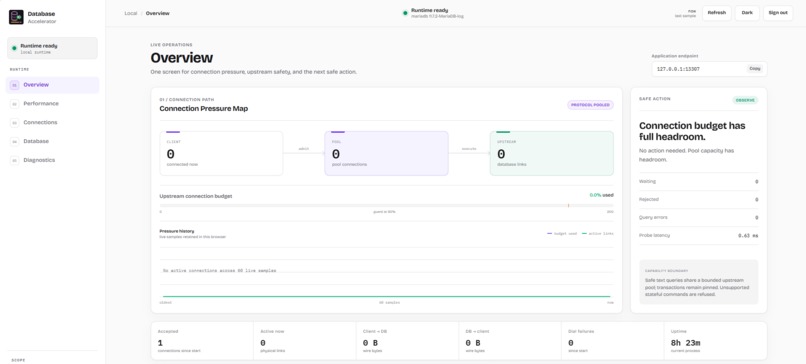The image size is (806, 364).
Task: Click the Capability Boundary note box
Action: (699, 282)
